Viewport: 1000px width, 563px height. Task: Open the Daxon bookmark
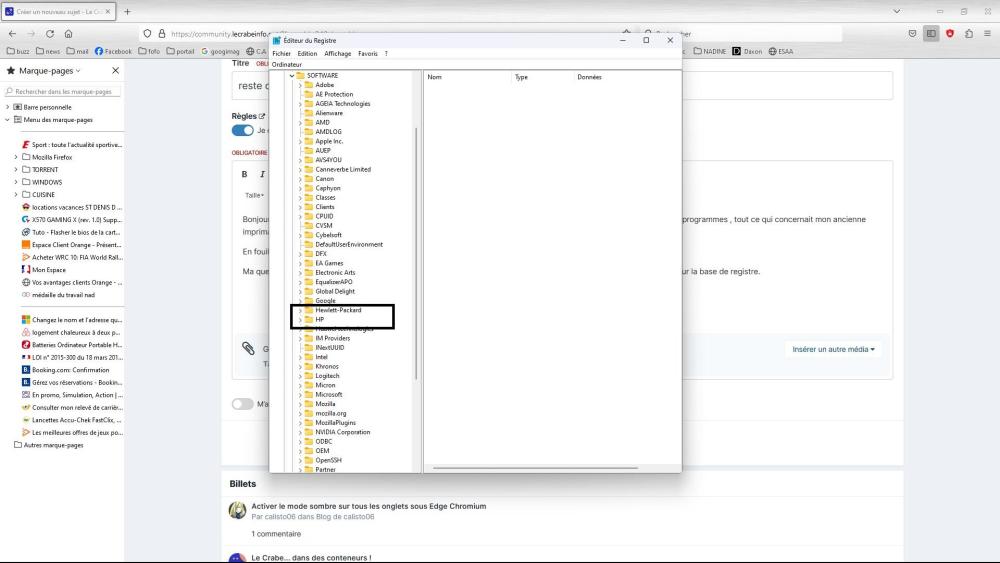(747, 51)
